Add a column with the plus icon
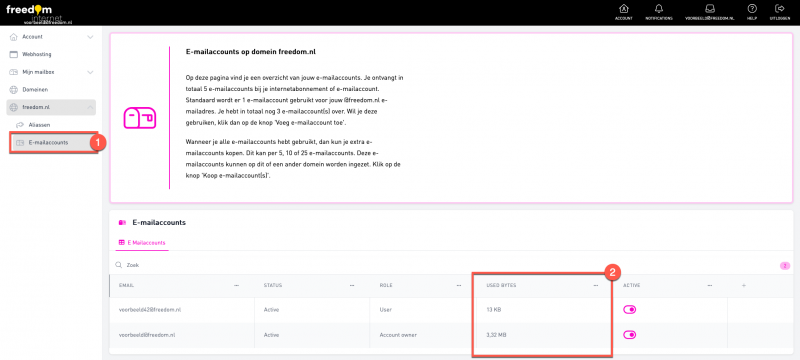The width and height of the screenshot is (800, 360). point(744,286)
